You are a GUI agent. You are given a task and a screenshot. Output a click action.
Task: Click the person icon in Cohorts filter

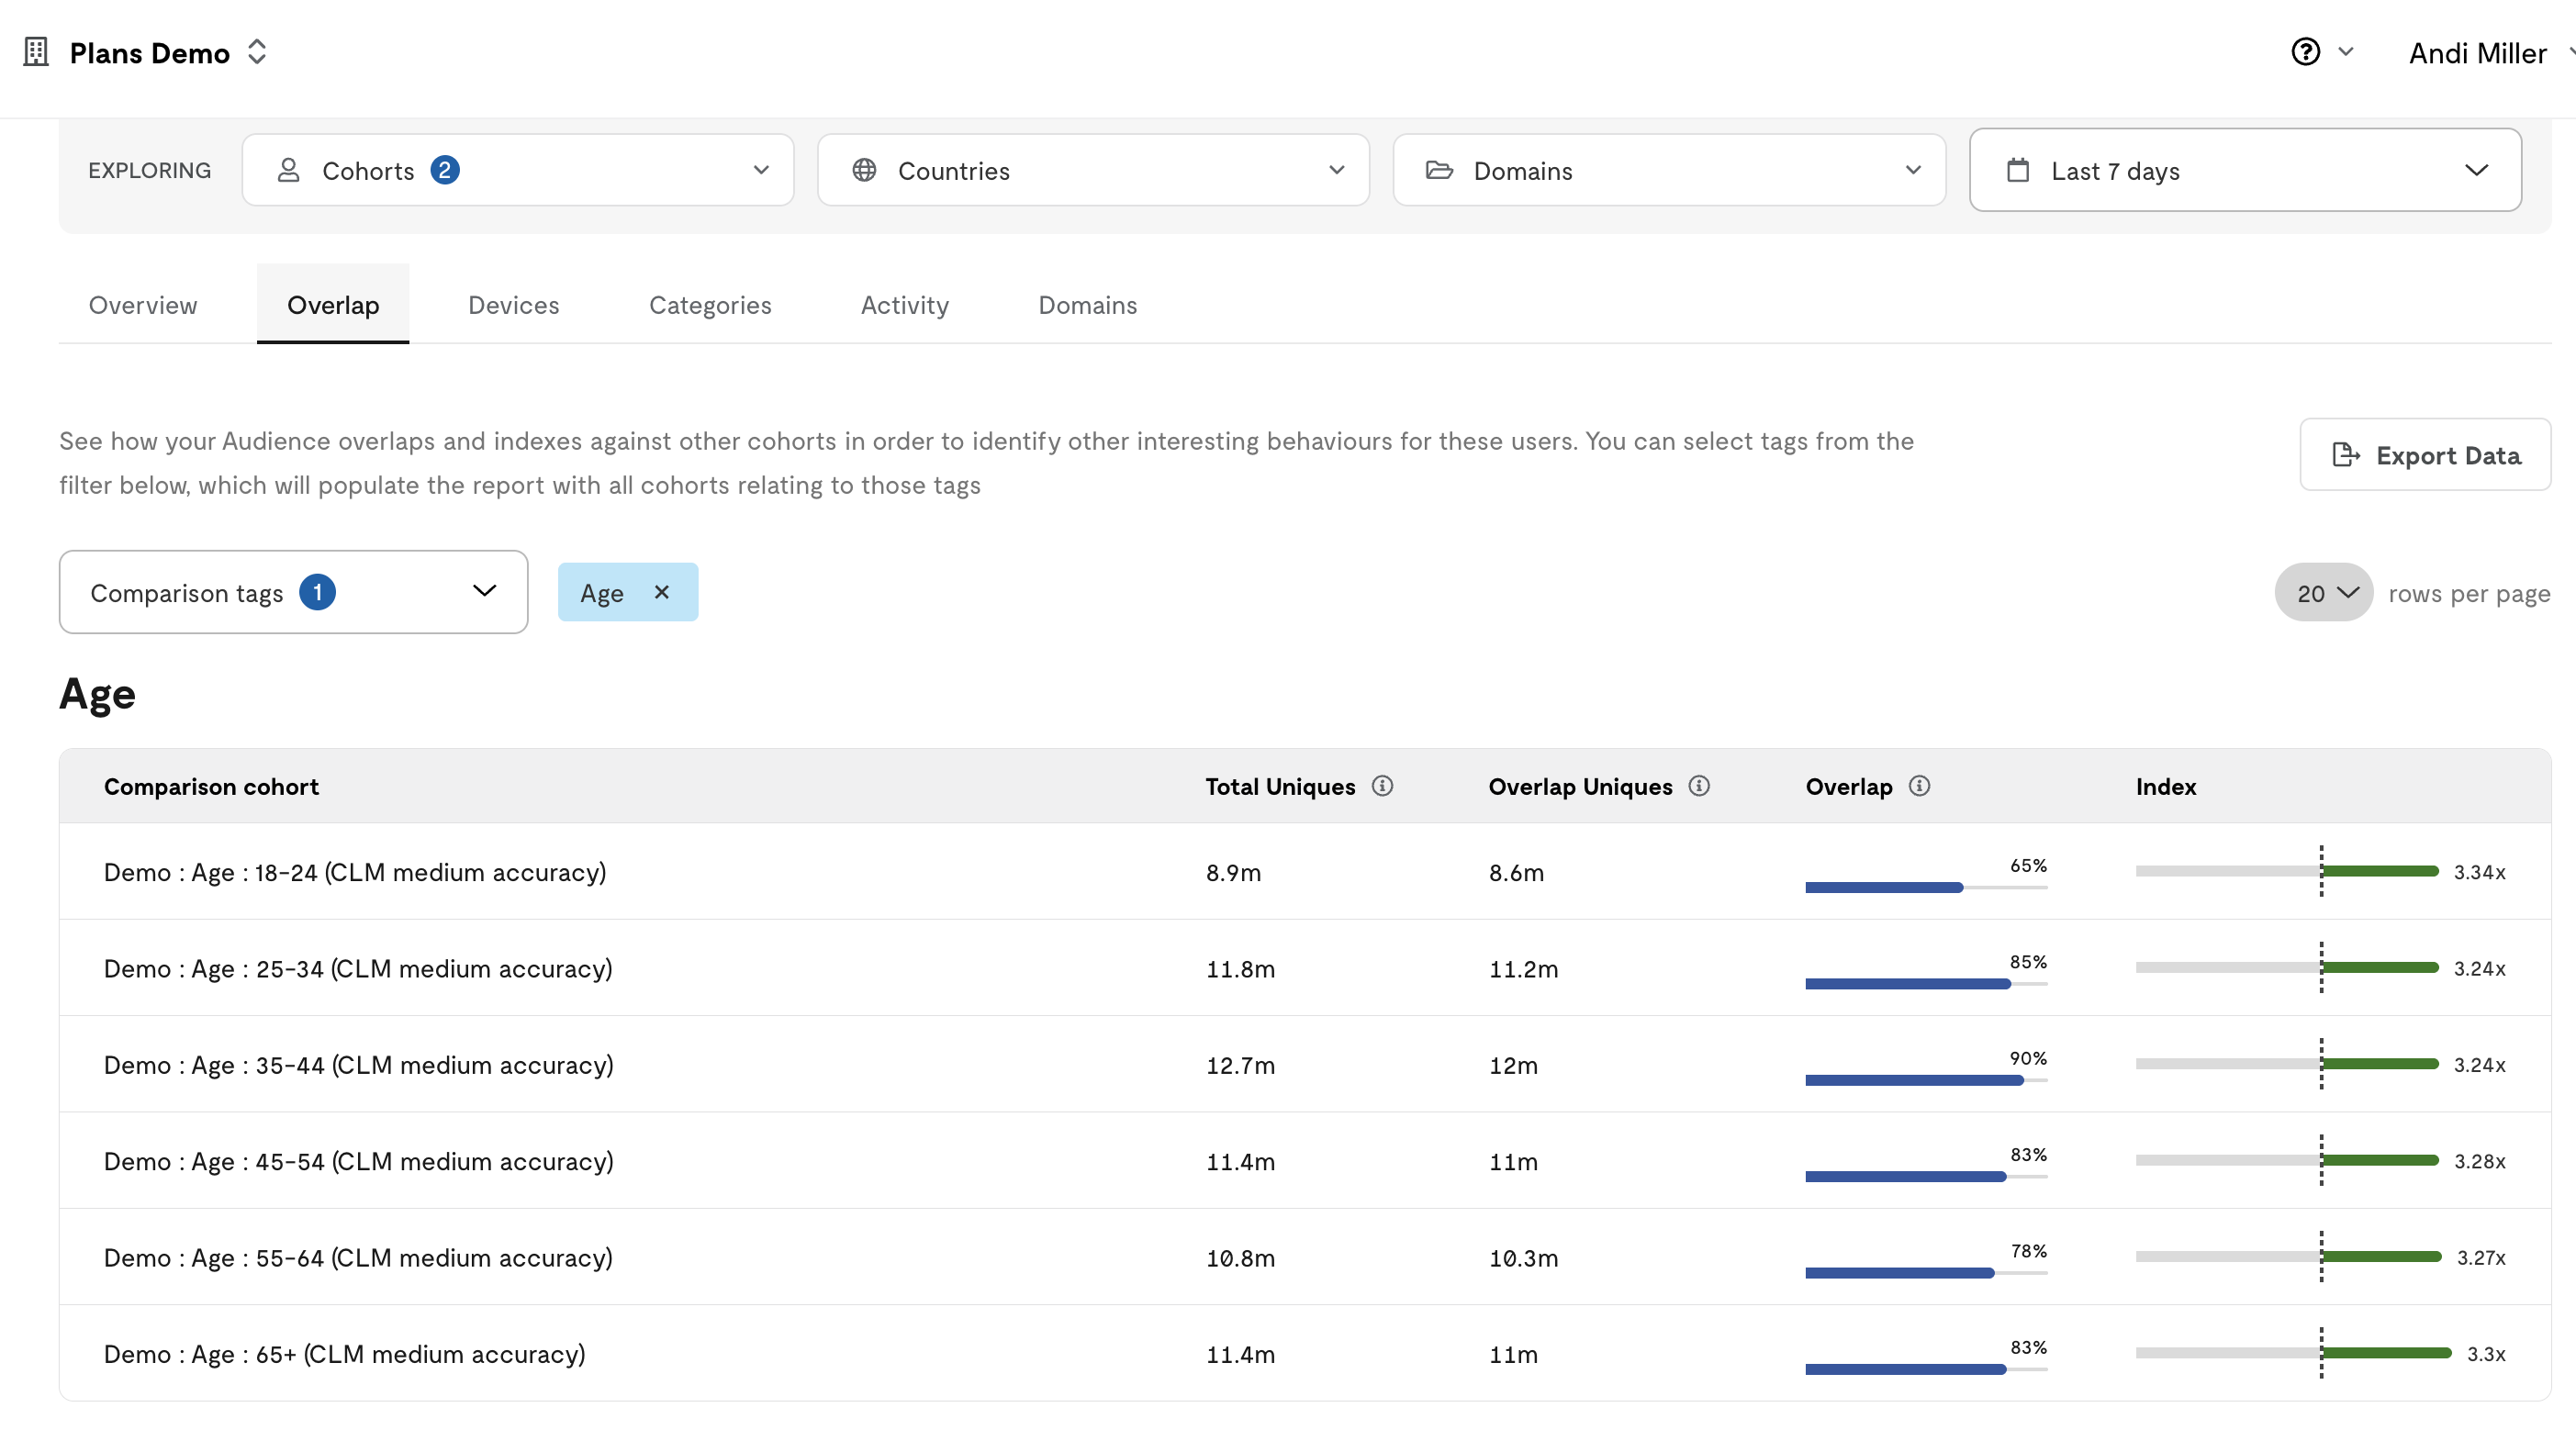tap(288, 170)
